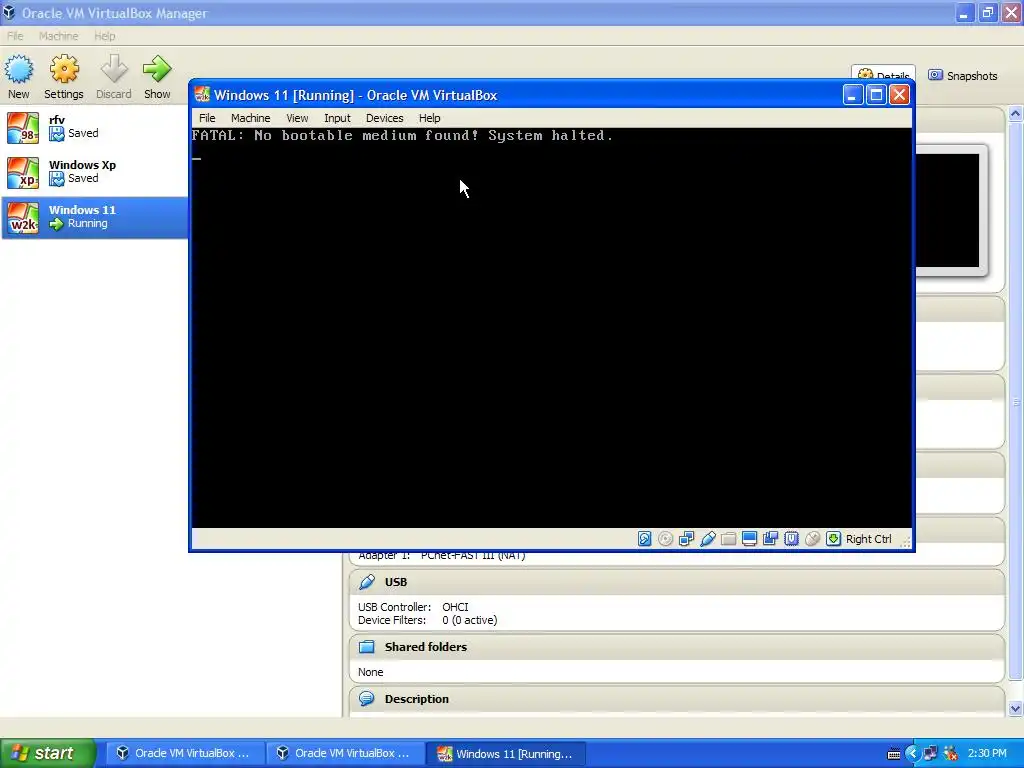Click the USB devices status icon
The width and height of the screenshot is (1024, 768).
click(707, 539)
